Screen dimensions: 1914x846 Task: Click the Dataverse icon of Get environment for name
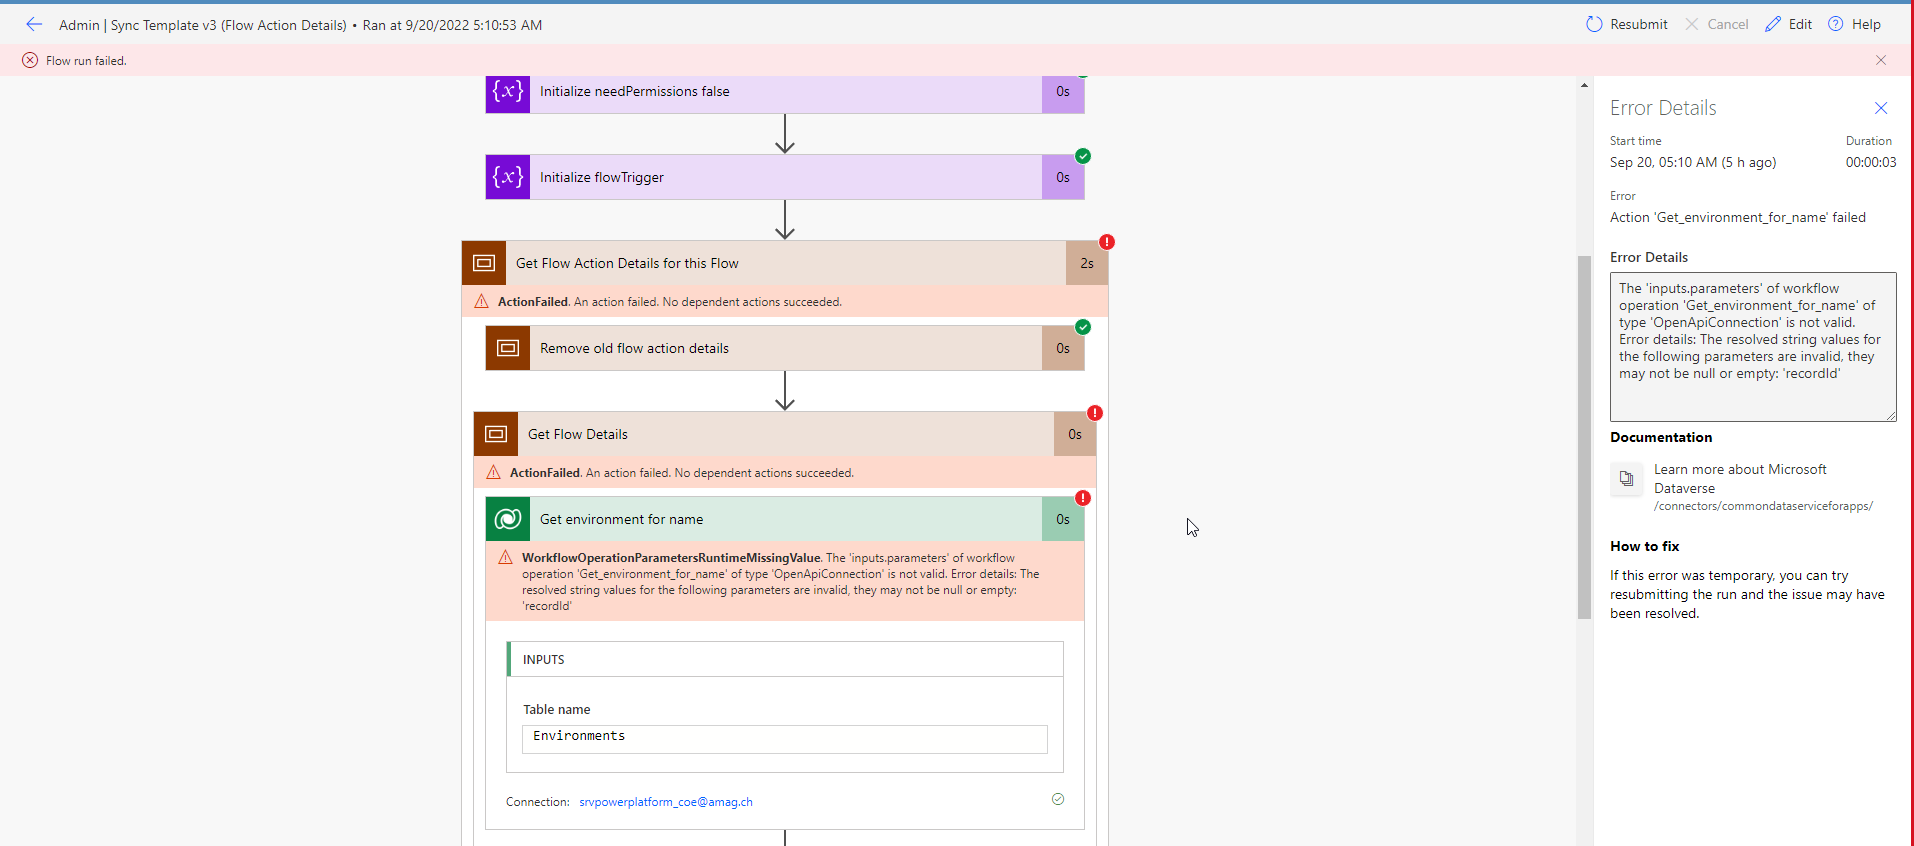point(508,519)
